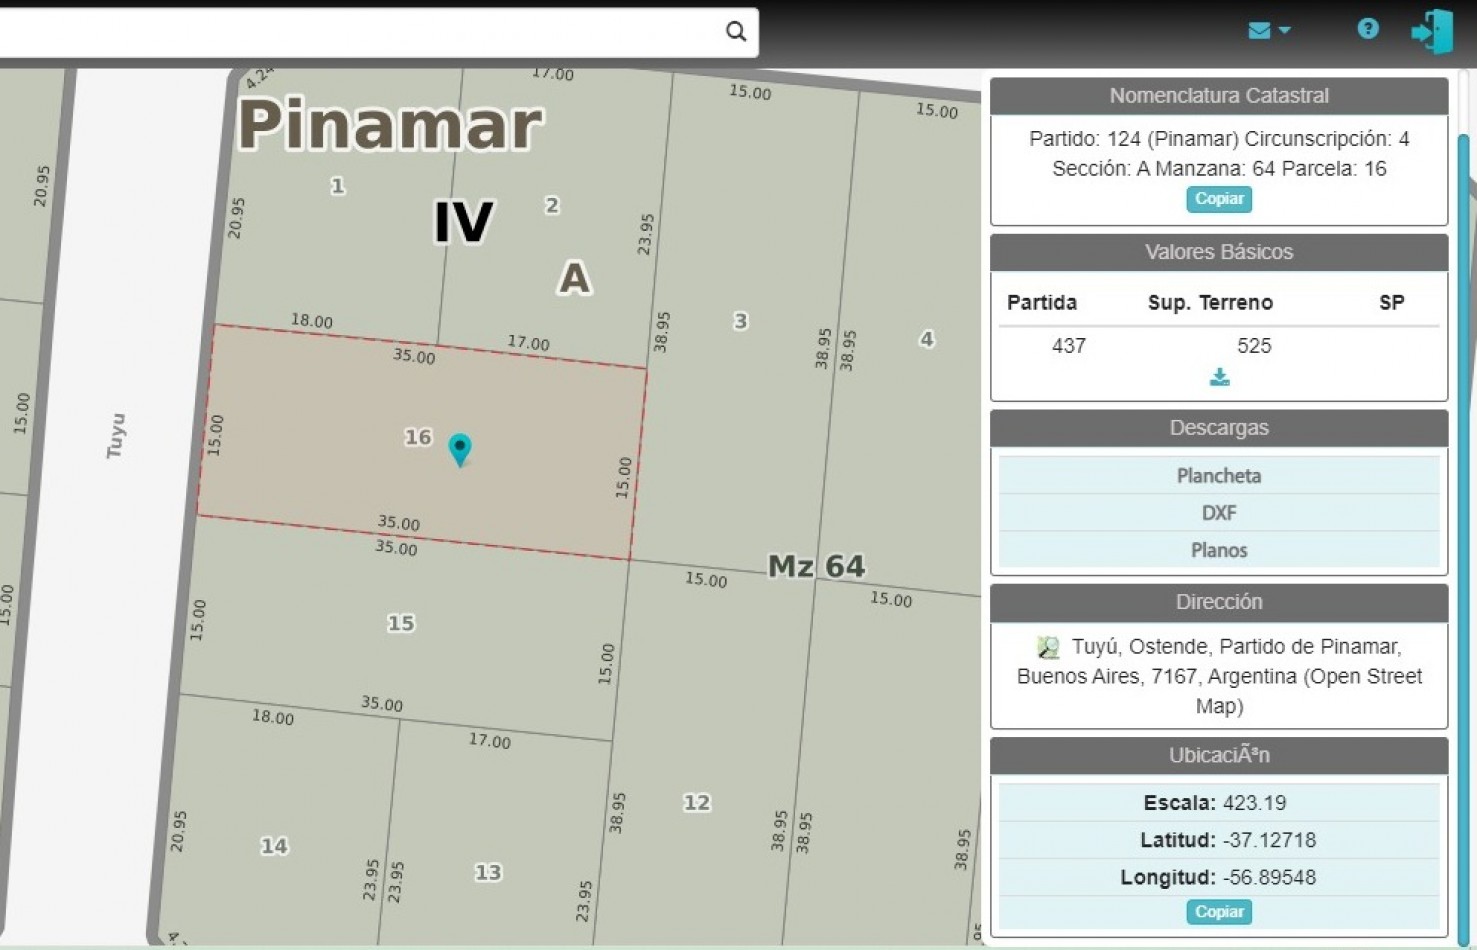The image size is (1477, 950).
Task: Copy the Ubicación coordinates
Action: 1219,912
